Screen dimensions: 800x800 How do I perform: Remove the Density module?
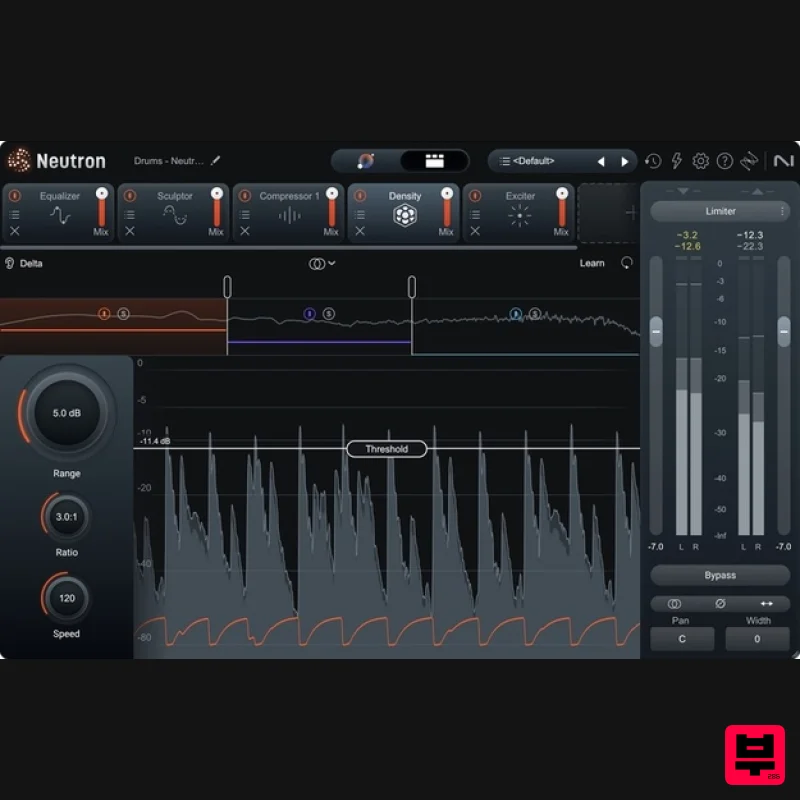pyautogui.click(x=360, y=231)
